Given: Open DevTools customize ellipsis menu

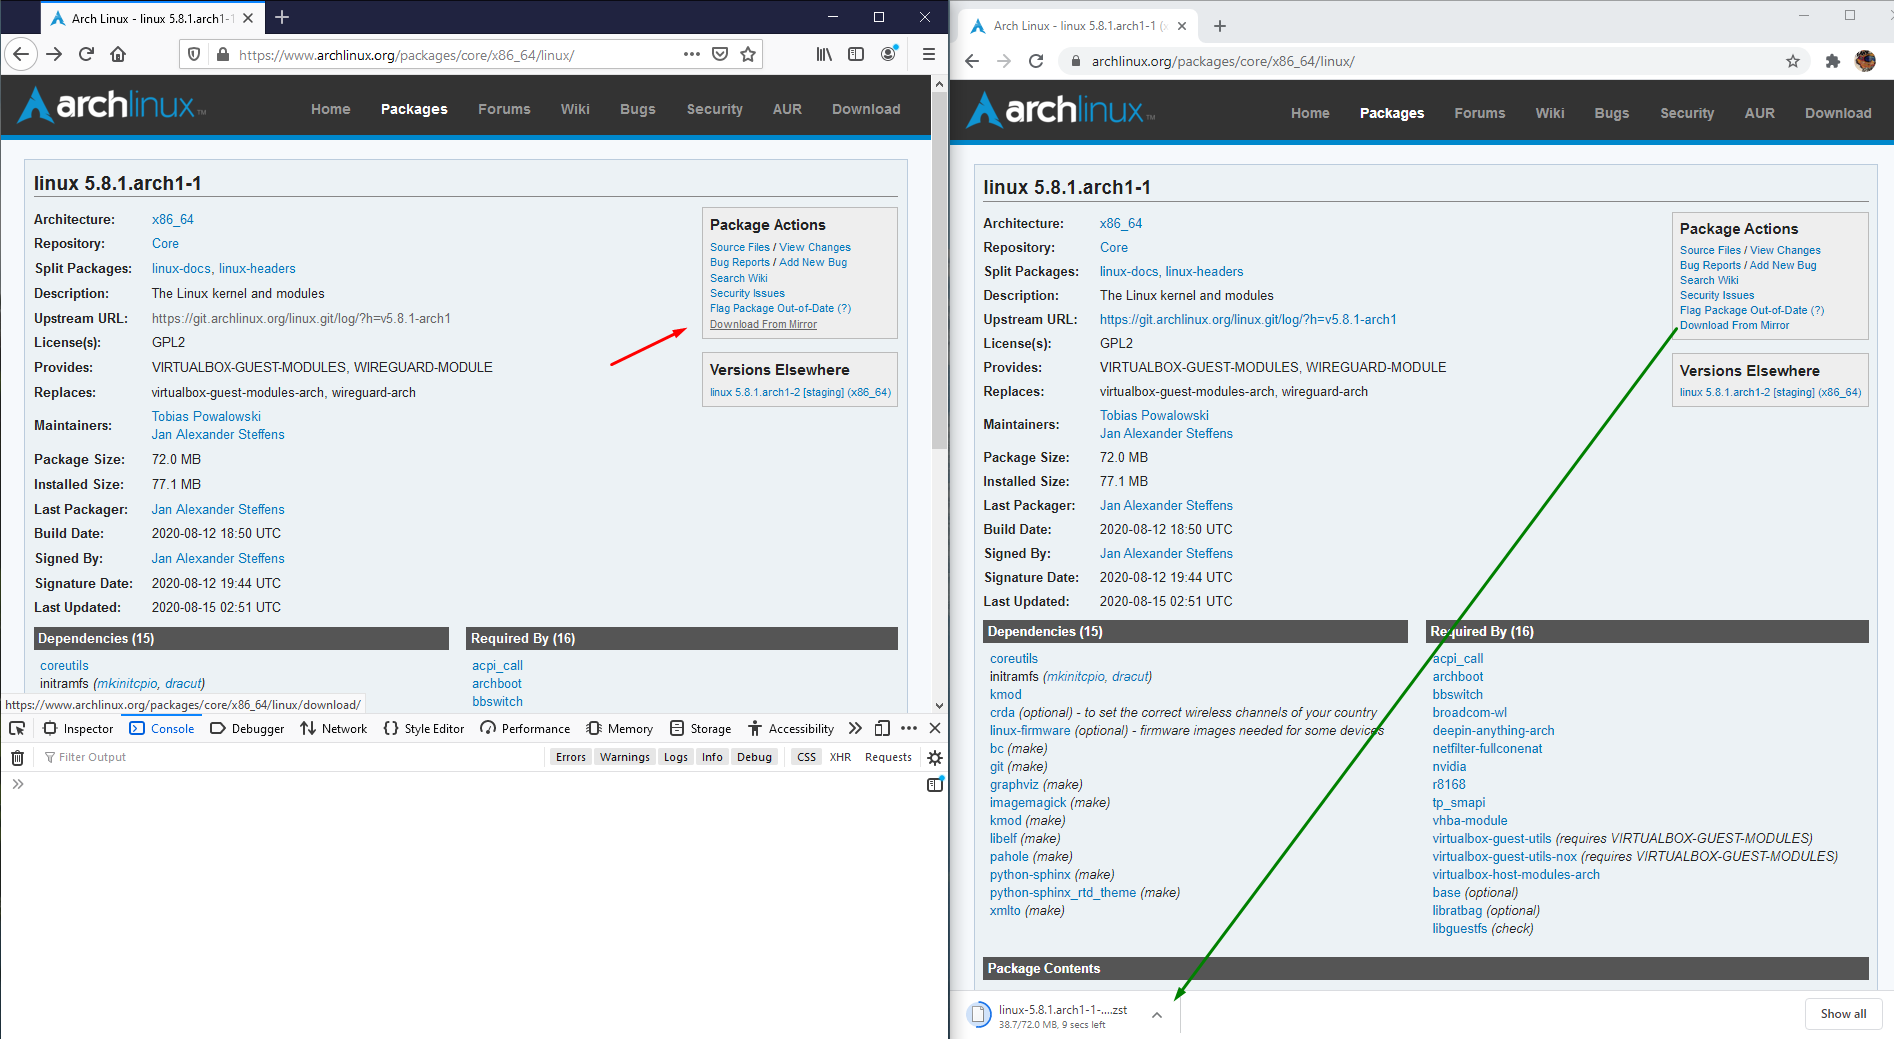Looking at the screenshot, I should 909,728.
